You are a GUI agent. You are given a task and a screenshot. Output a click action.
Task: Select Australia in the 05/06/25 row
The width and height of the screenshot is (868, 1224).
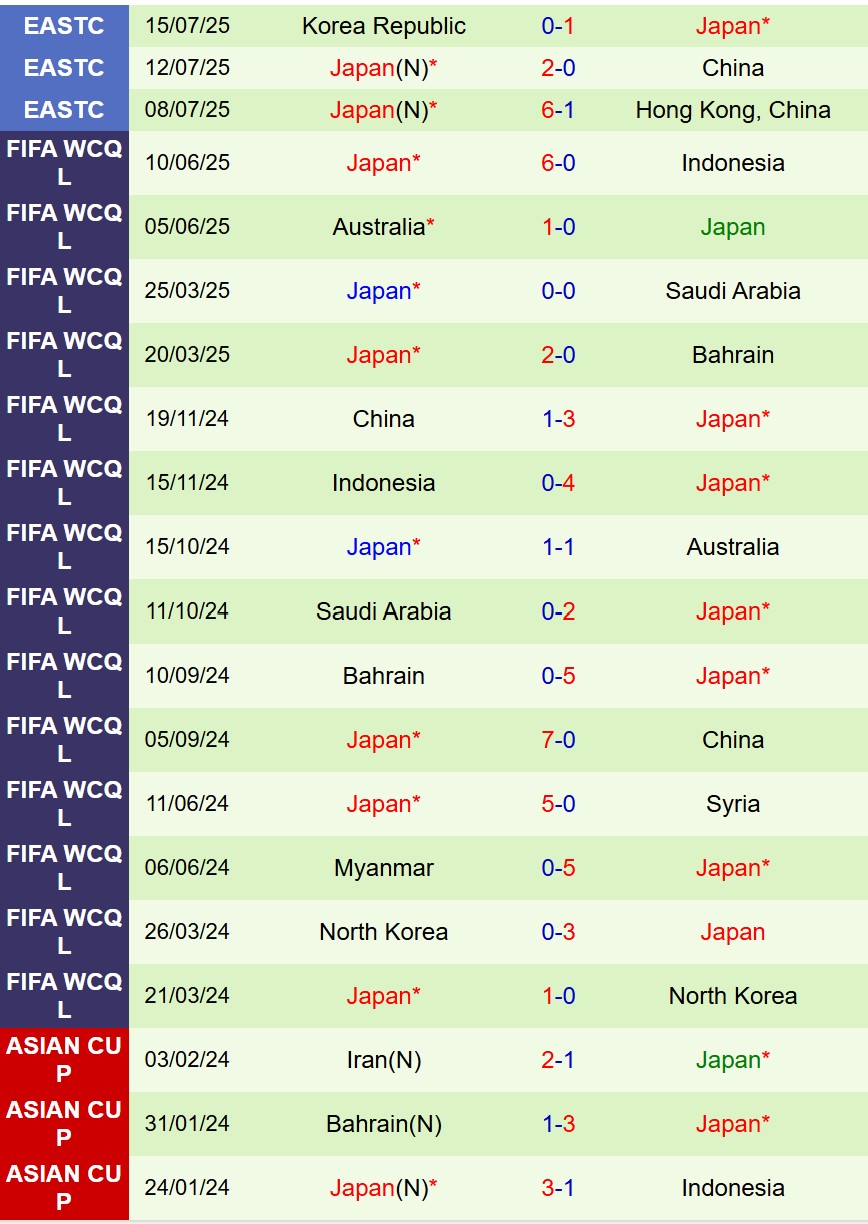coord(383,227)
